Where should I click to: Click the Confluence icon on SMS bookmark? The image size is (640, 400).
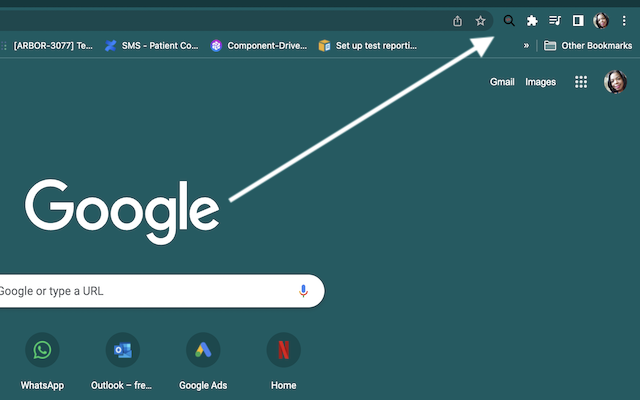110,46
